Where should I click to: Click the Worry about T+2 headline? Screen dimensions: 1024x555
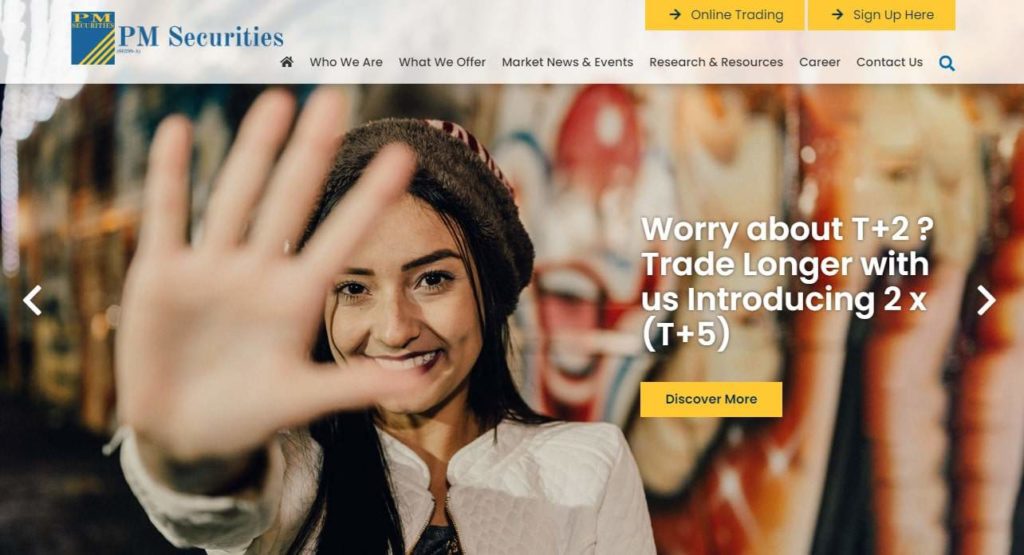[787, 229]
